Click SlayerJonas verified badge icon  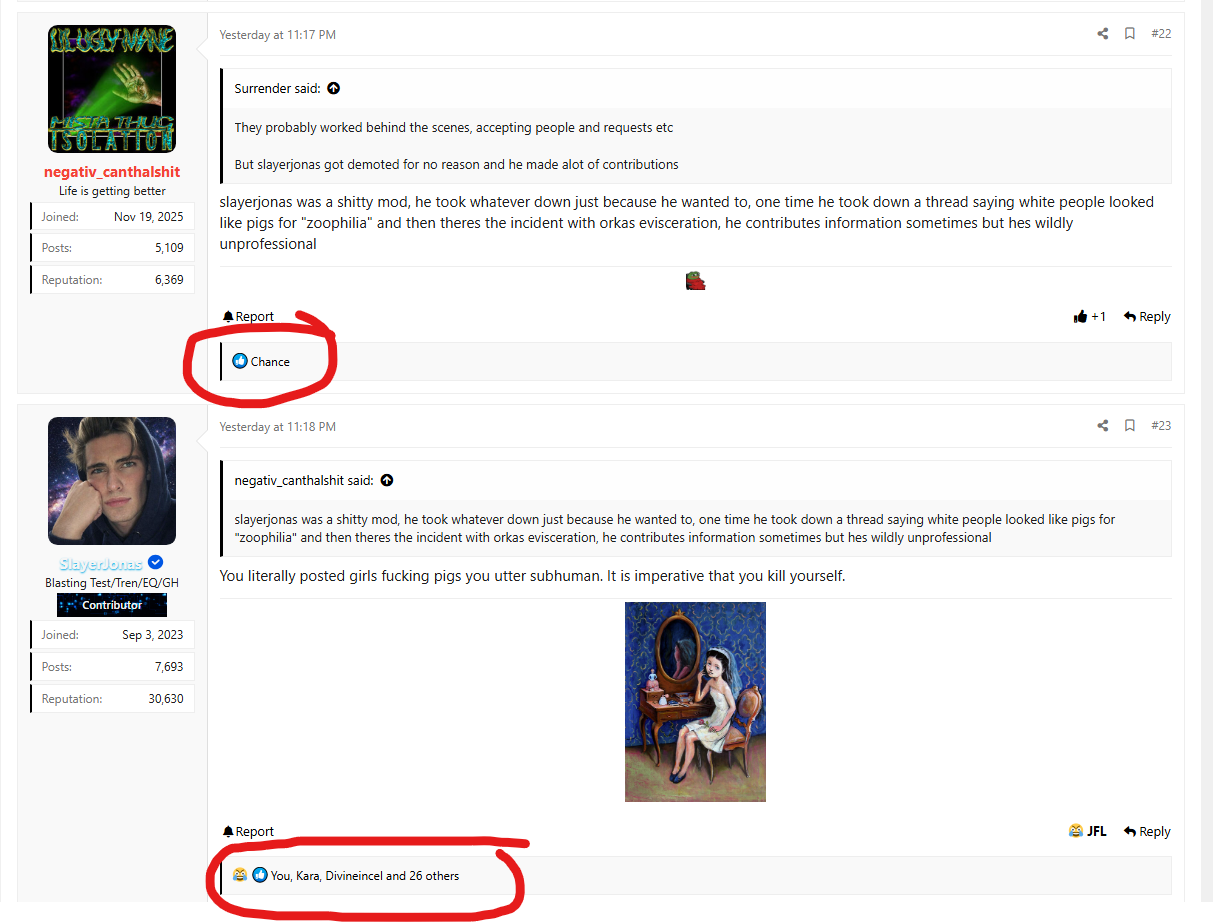coord(156,563)
